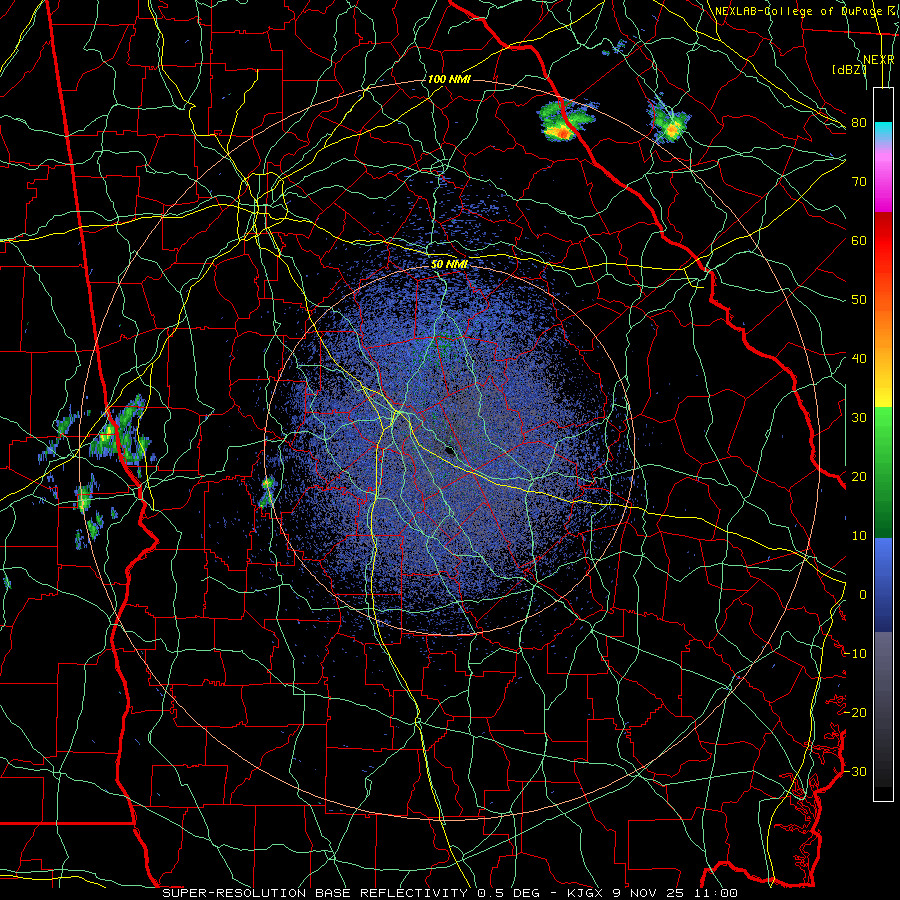
Task: Click the 100 NMI range ring label
Action: (x=449, y=79)
